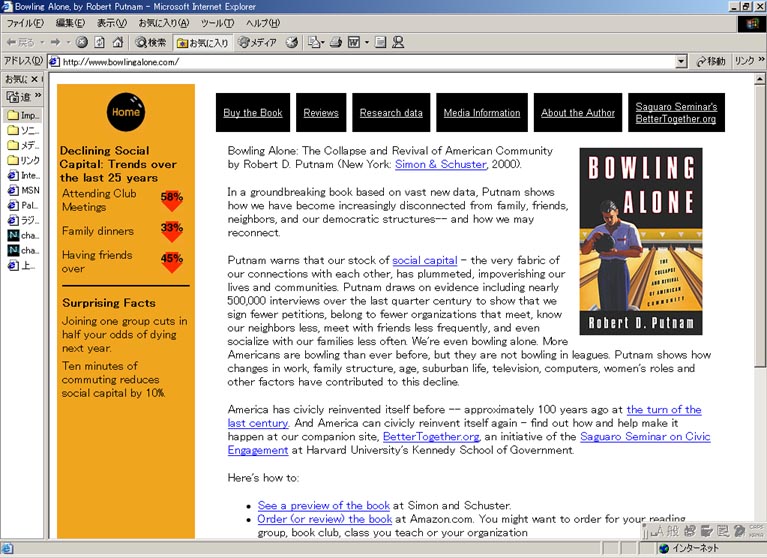767x558 pixels.
Task: Click the Go (移動) button
Action: click(x=710, y=62)
